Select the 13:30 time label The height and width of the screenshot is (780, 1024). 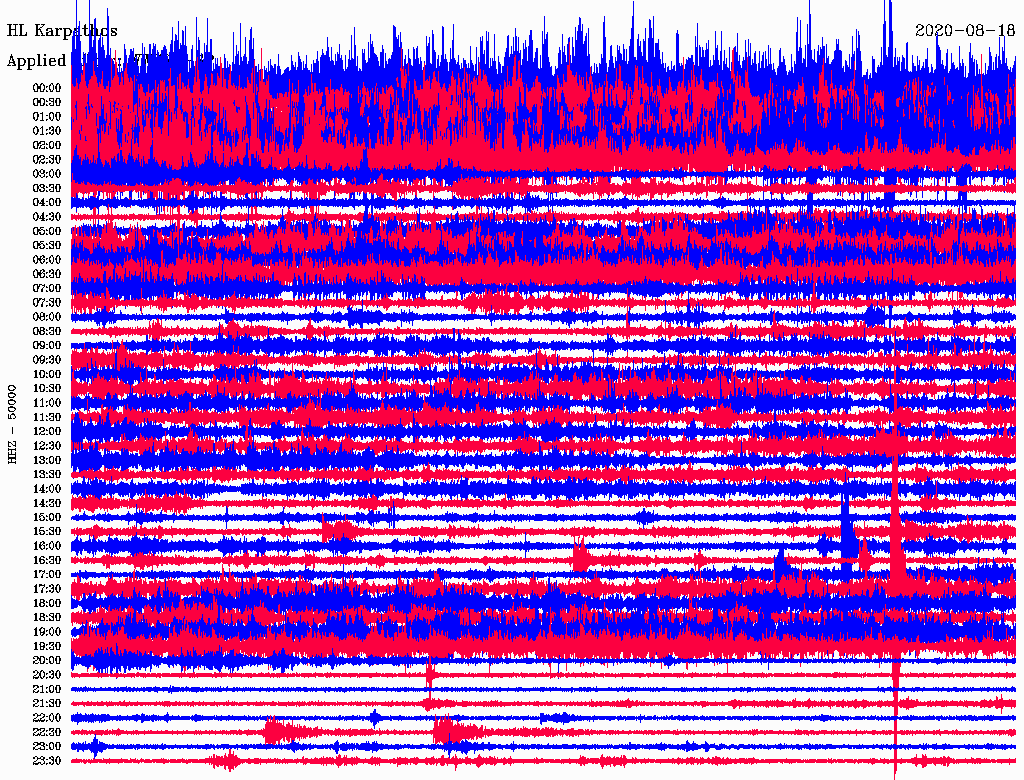47,475
